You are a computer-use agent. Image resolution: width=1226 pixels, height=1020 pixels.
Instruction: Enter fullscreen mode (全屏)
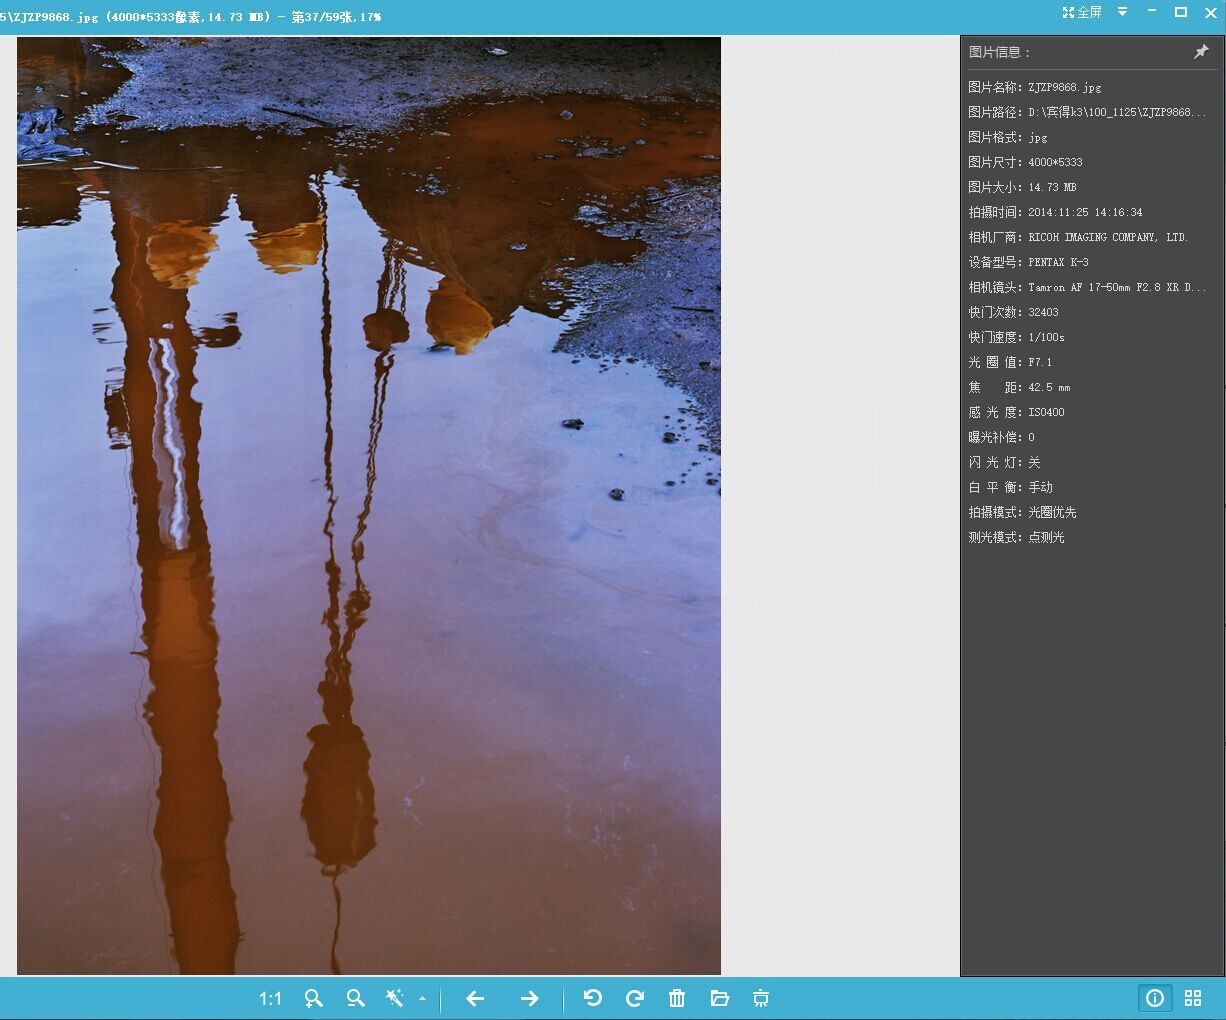point(1082,12)
